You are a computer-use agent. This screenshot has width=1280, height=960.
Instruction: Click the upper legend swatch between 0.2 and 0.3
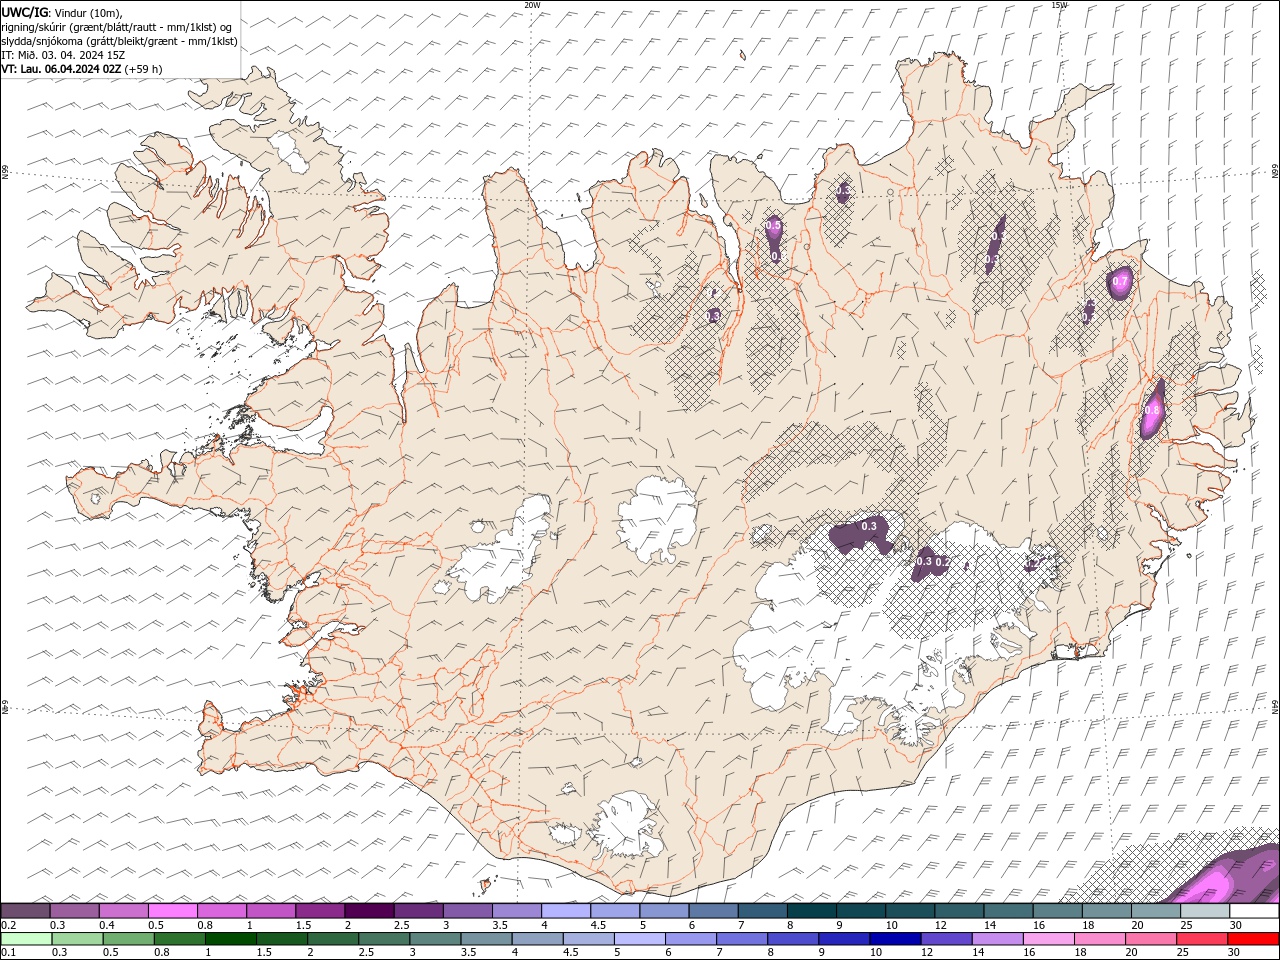pos(25,911)
